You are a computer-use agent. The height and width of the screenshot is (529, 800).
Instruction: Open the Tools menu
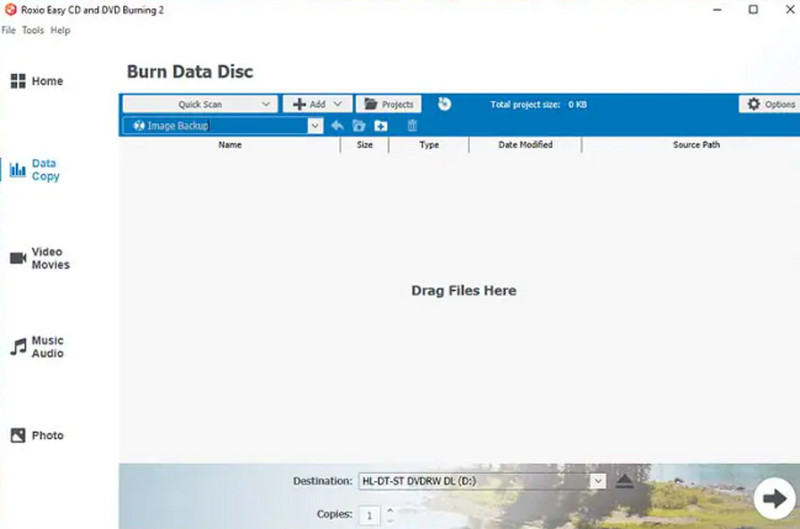coord(33,31)
